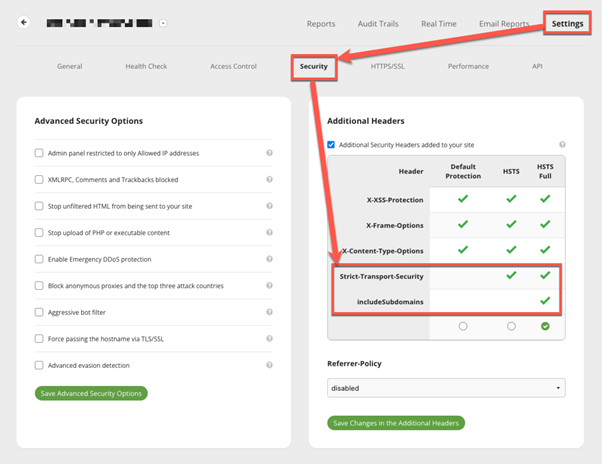The image size is (602, 464).
Task: Open help icon for Additional Security Headers
Action: [x=562, y=144]
